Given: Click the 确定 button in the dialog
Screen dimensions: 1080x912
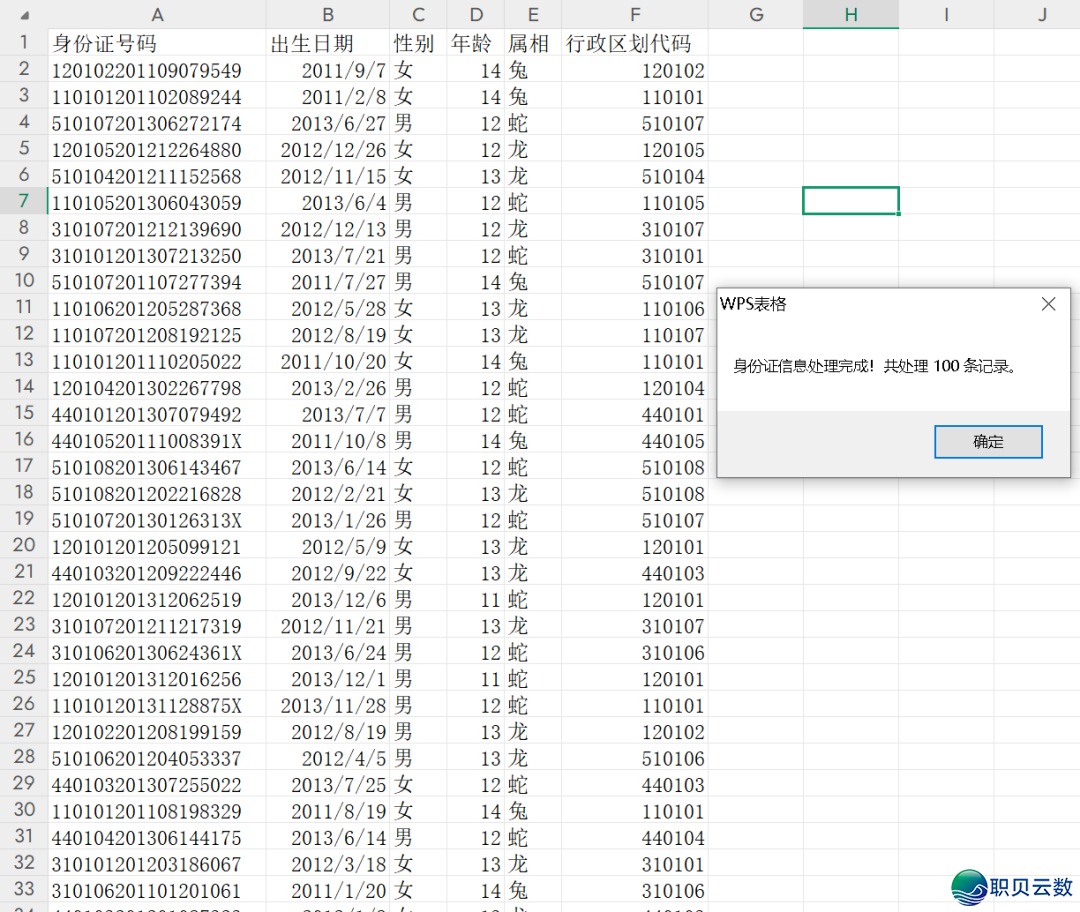Looking at the screenshot, I should (x=988, y=442).
